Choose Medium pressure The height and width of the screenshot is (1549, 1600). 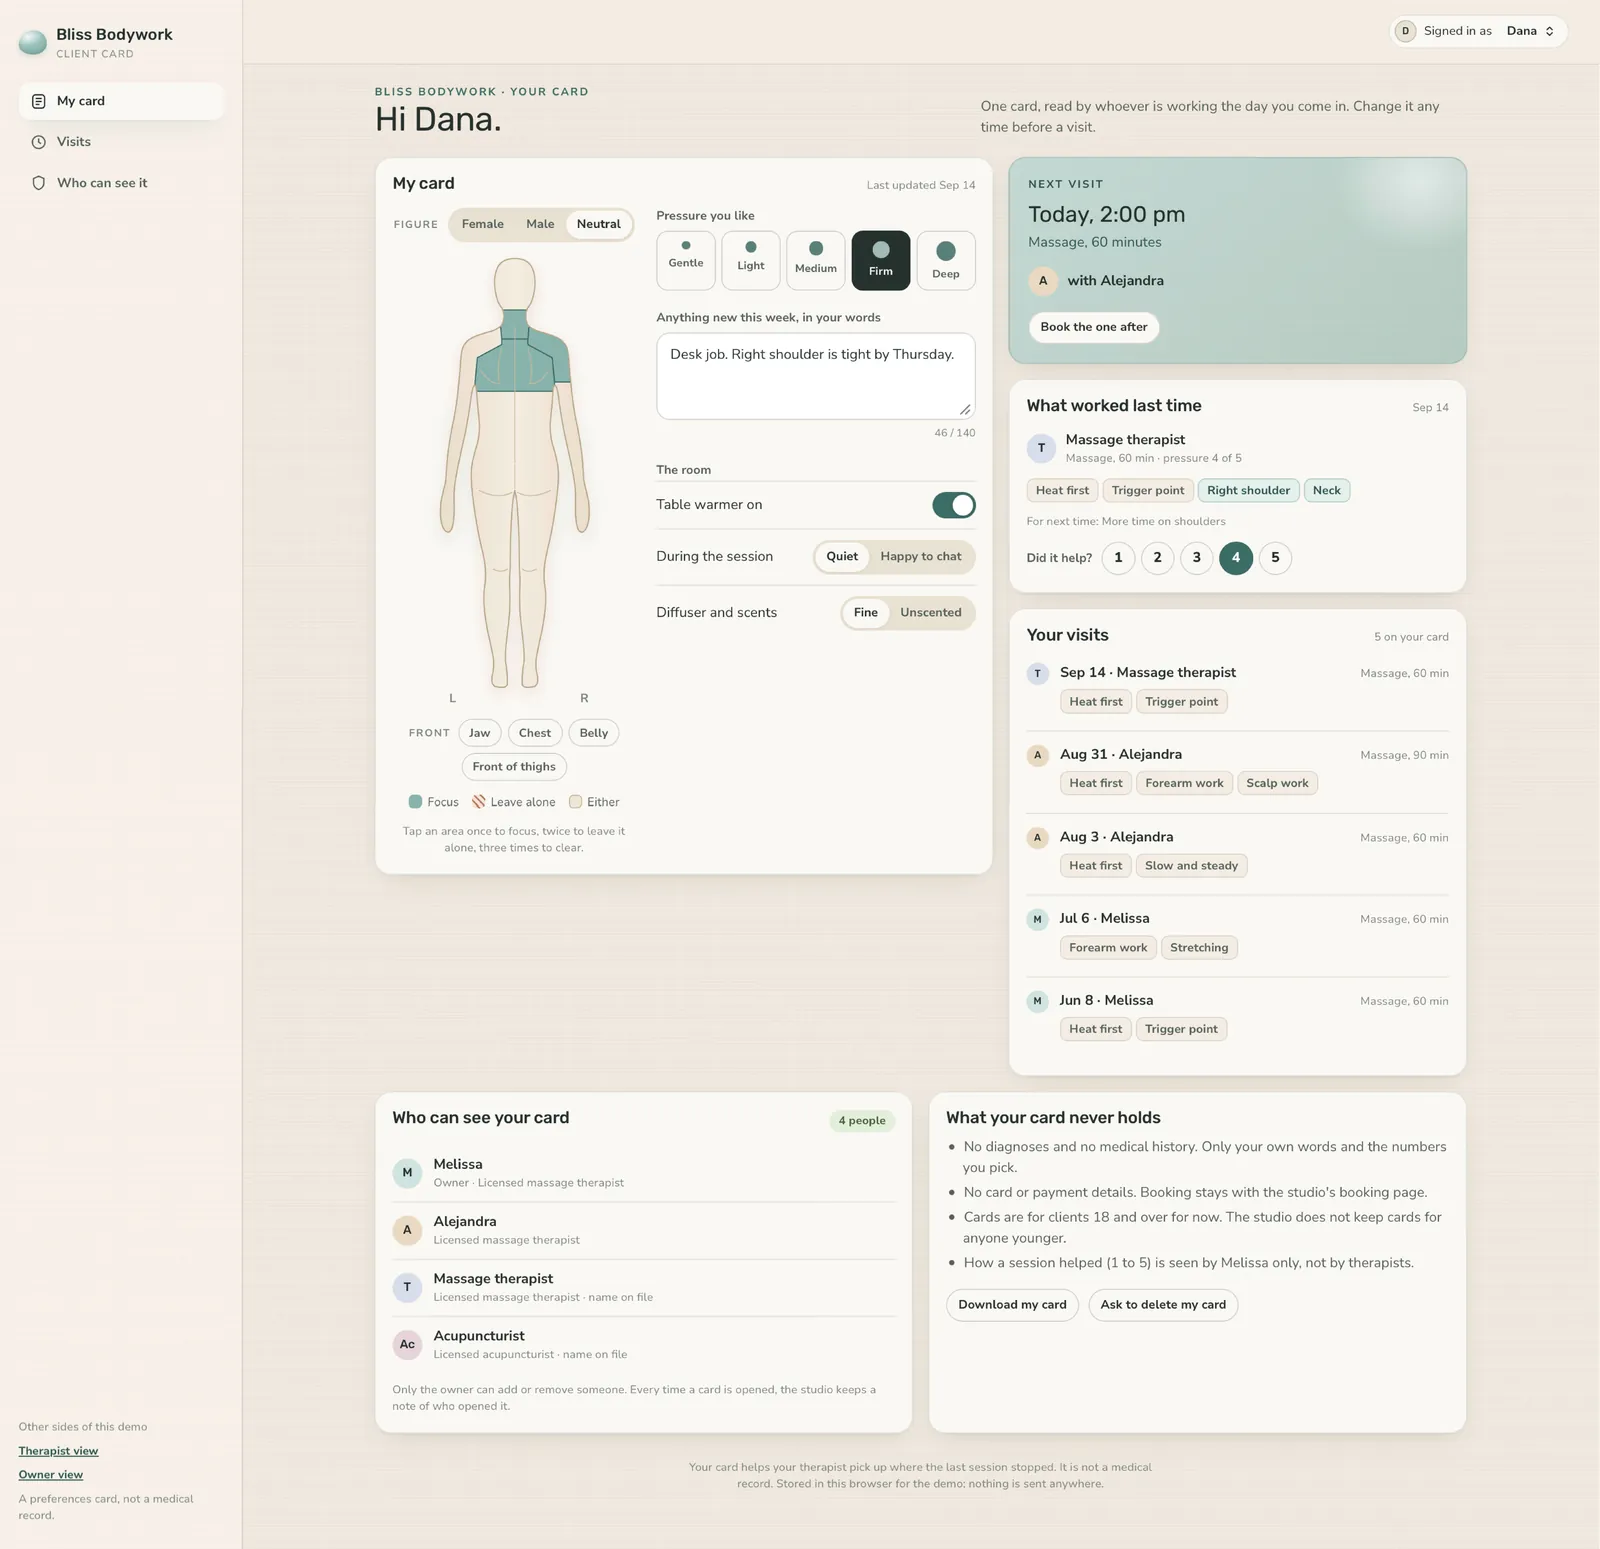click(x=816, y=260)
